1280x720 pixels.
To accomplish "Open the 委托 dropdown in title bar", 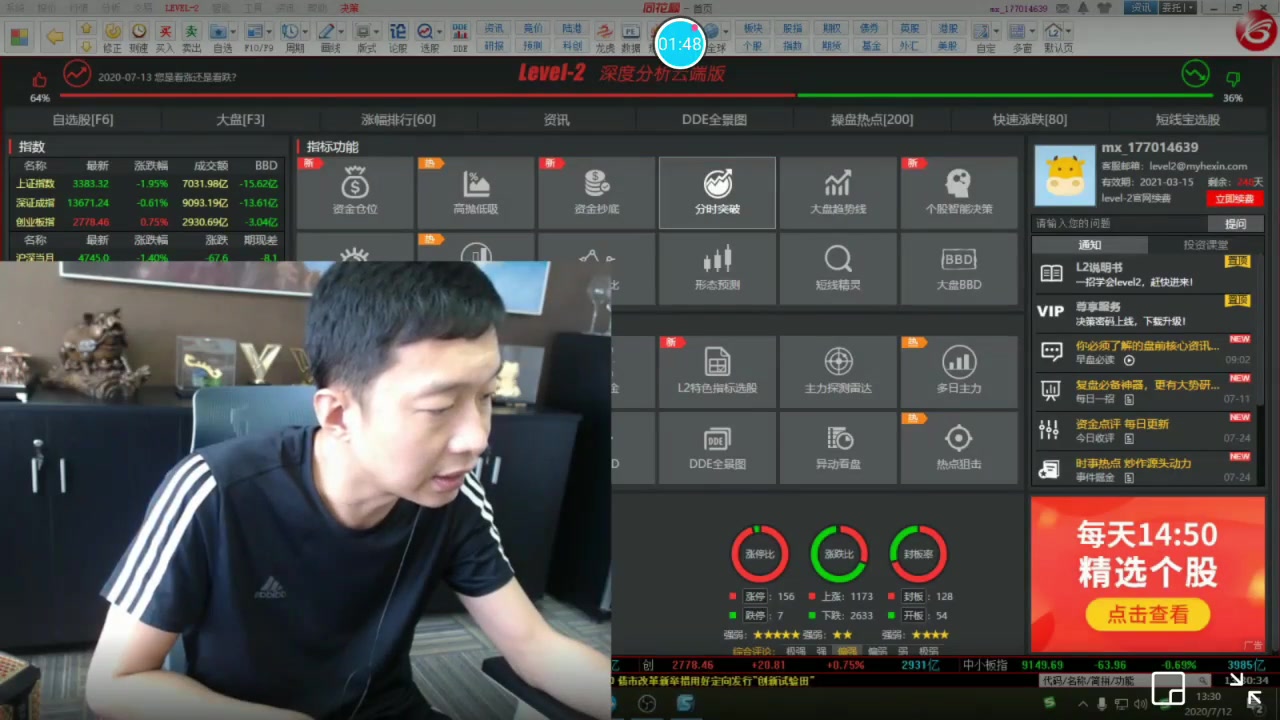I will click(x=1178, y=7).
